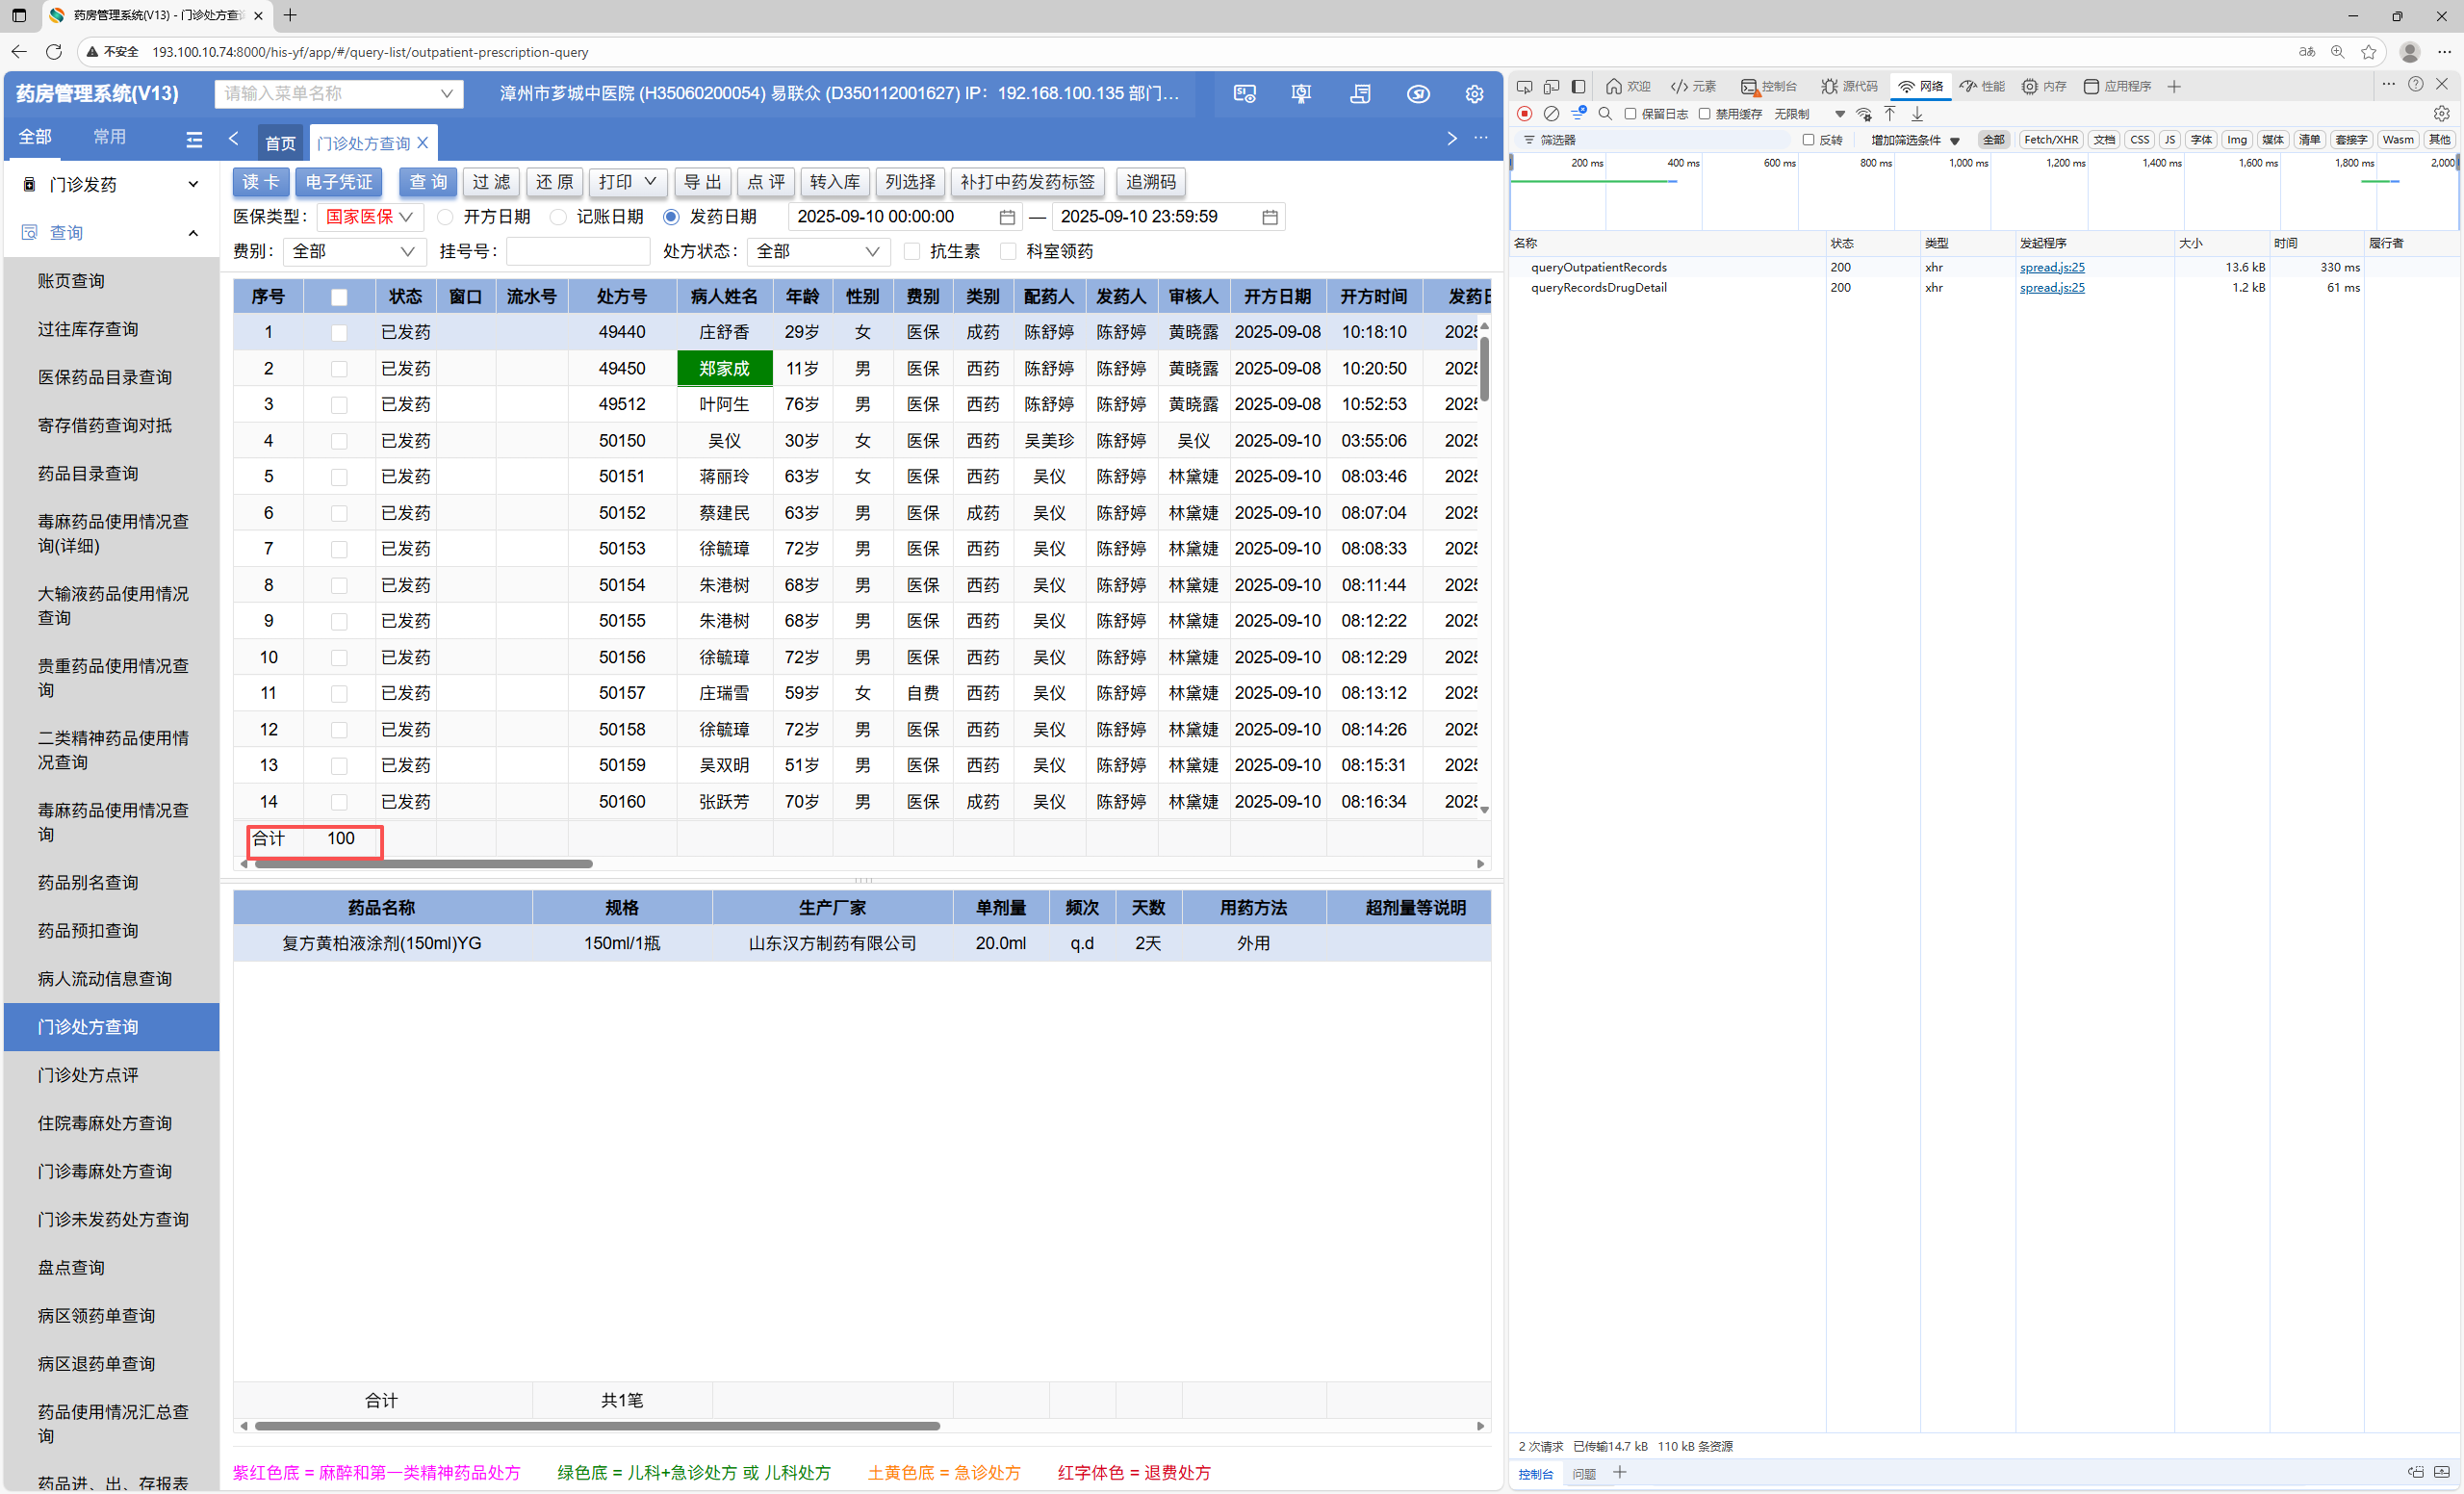Viewport: 2464px width, 1494px height.
Task: Clear the network log in DevTools
Action: 1551,114
